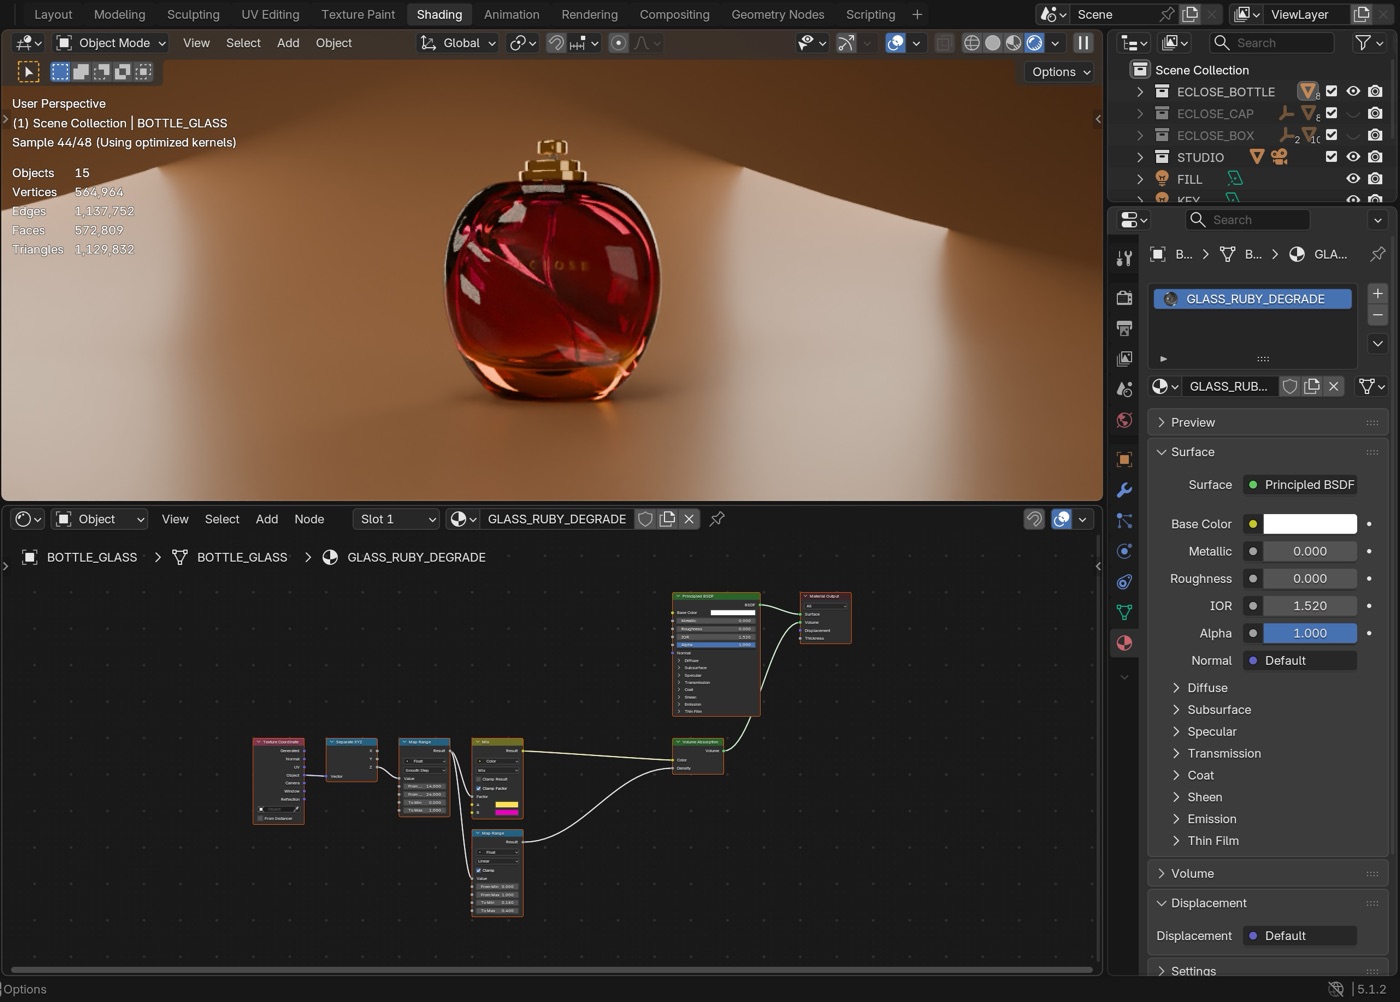Open the Particles properties tab

coord(1124,521)
